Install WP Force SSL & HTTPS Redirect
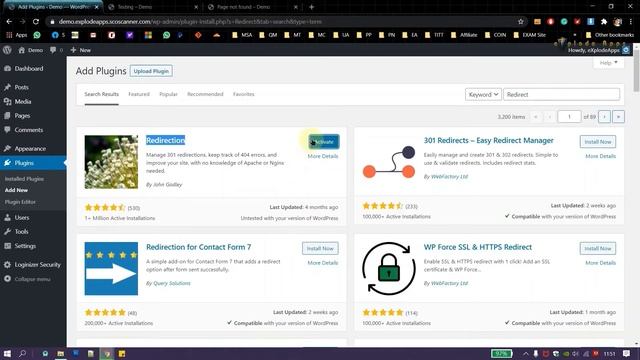This screenshot has width=640, height=360. pyautogui.click(x=598, y=248)
